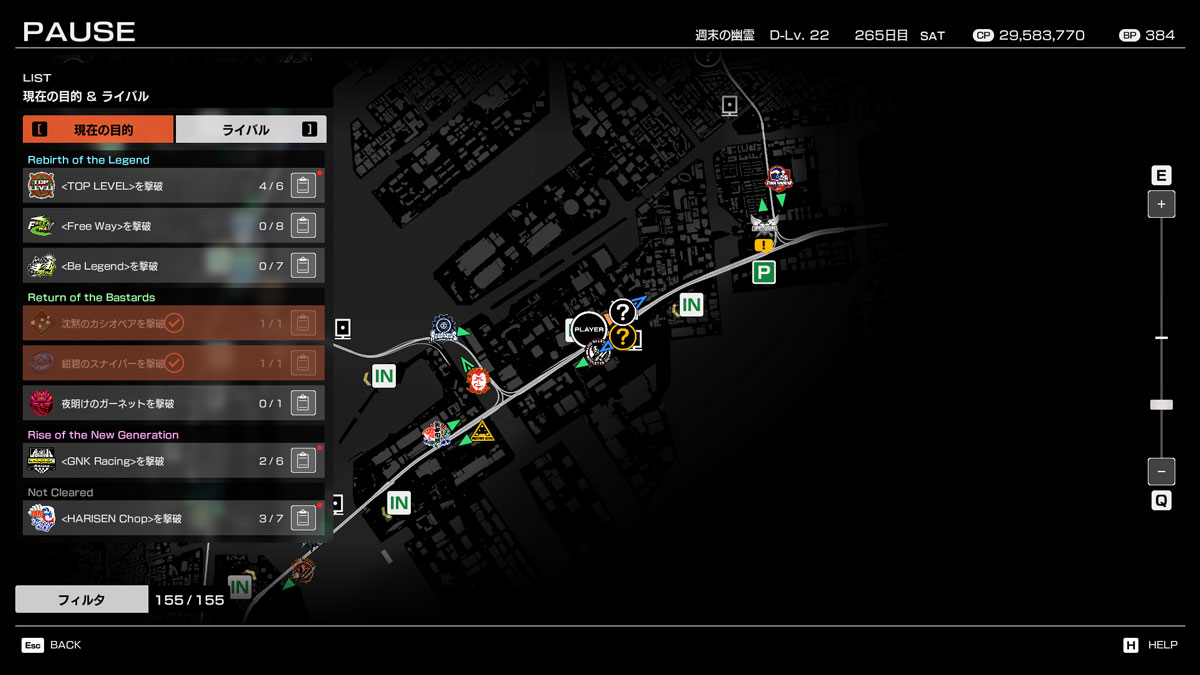Open clipboard details for GNK Racing objective
The height and width of the screenshot is (675, 1200).
pos(303,461)
